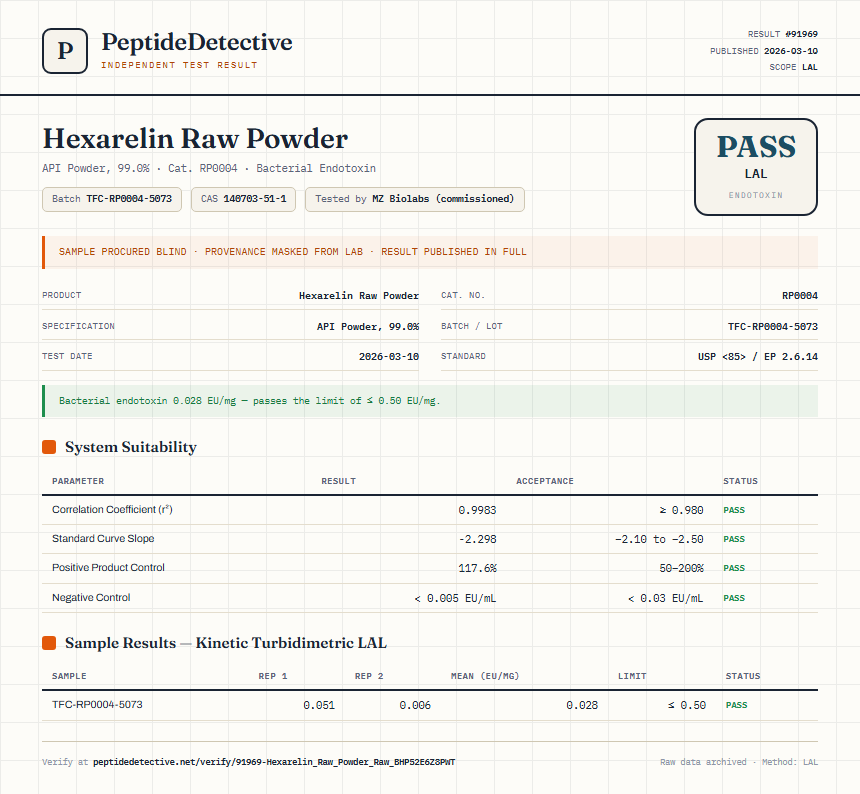The image size is (860, 794).
Task: Click the INDEPENDENT TEST RESULT tagline
Action: tap(179, 65)
